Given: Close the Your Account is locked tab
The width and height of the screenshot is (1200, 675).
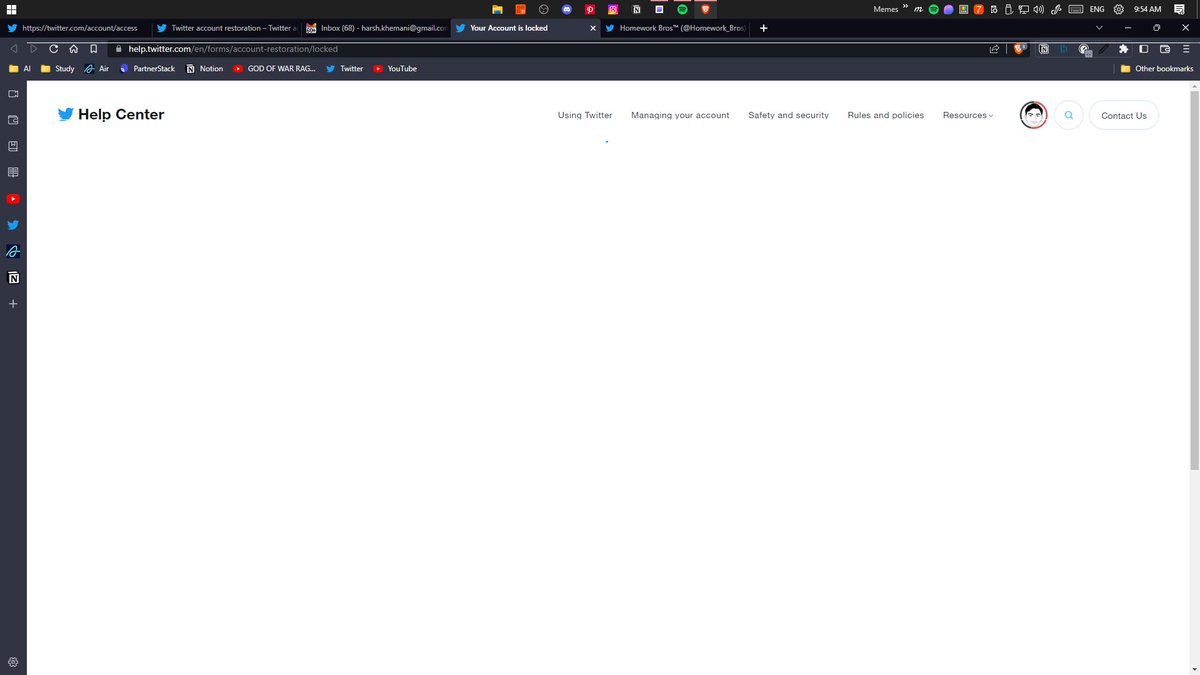Looking at the screenshot, I should coord(593,28).
